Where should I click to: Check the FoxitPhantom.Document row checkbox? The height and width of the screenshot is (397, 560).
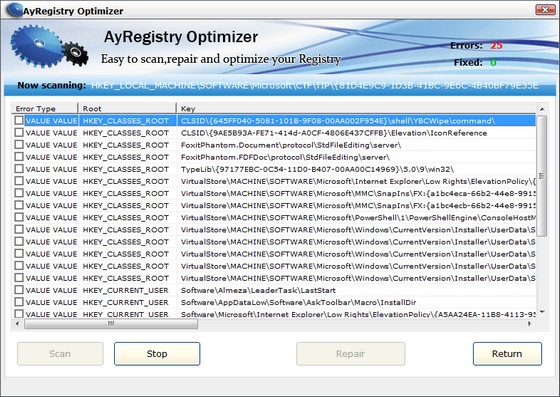19,145
